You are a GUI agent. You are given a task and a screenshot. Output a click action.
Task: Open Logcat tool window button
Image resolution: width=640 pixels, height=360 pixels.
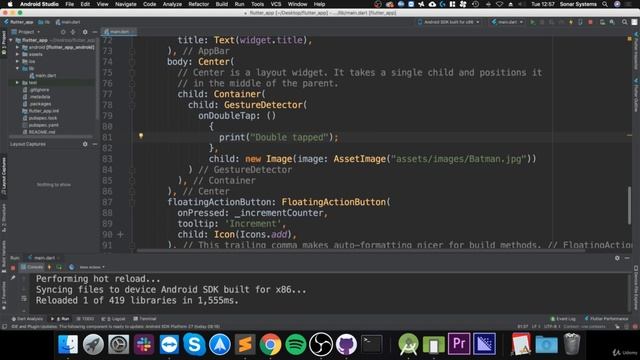click(114, 319)
